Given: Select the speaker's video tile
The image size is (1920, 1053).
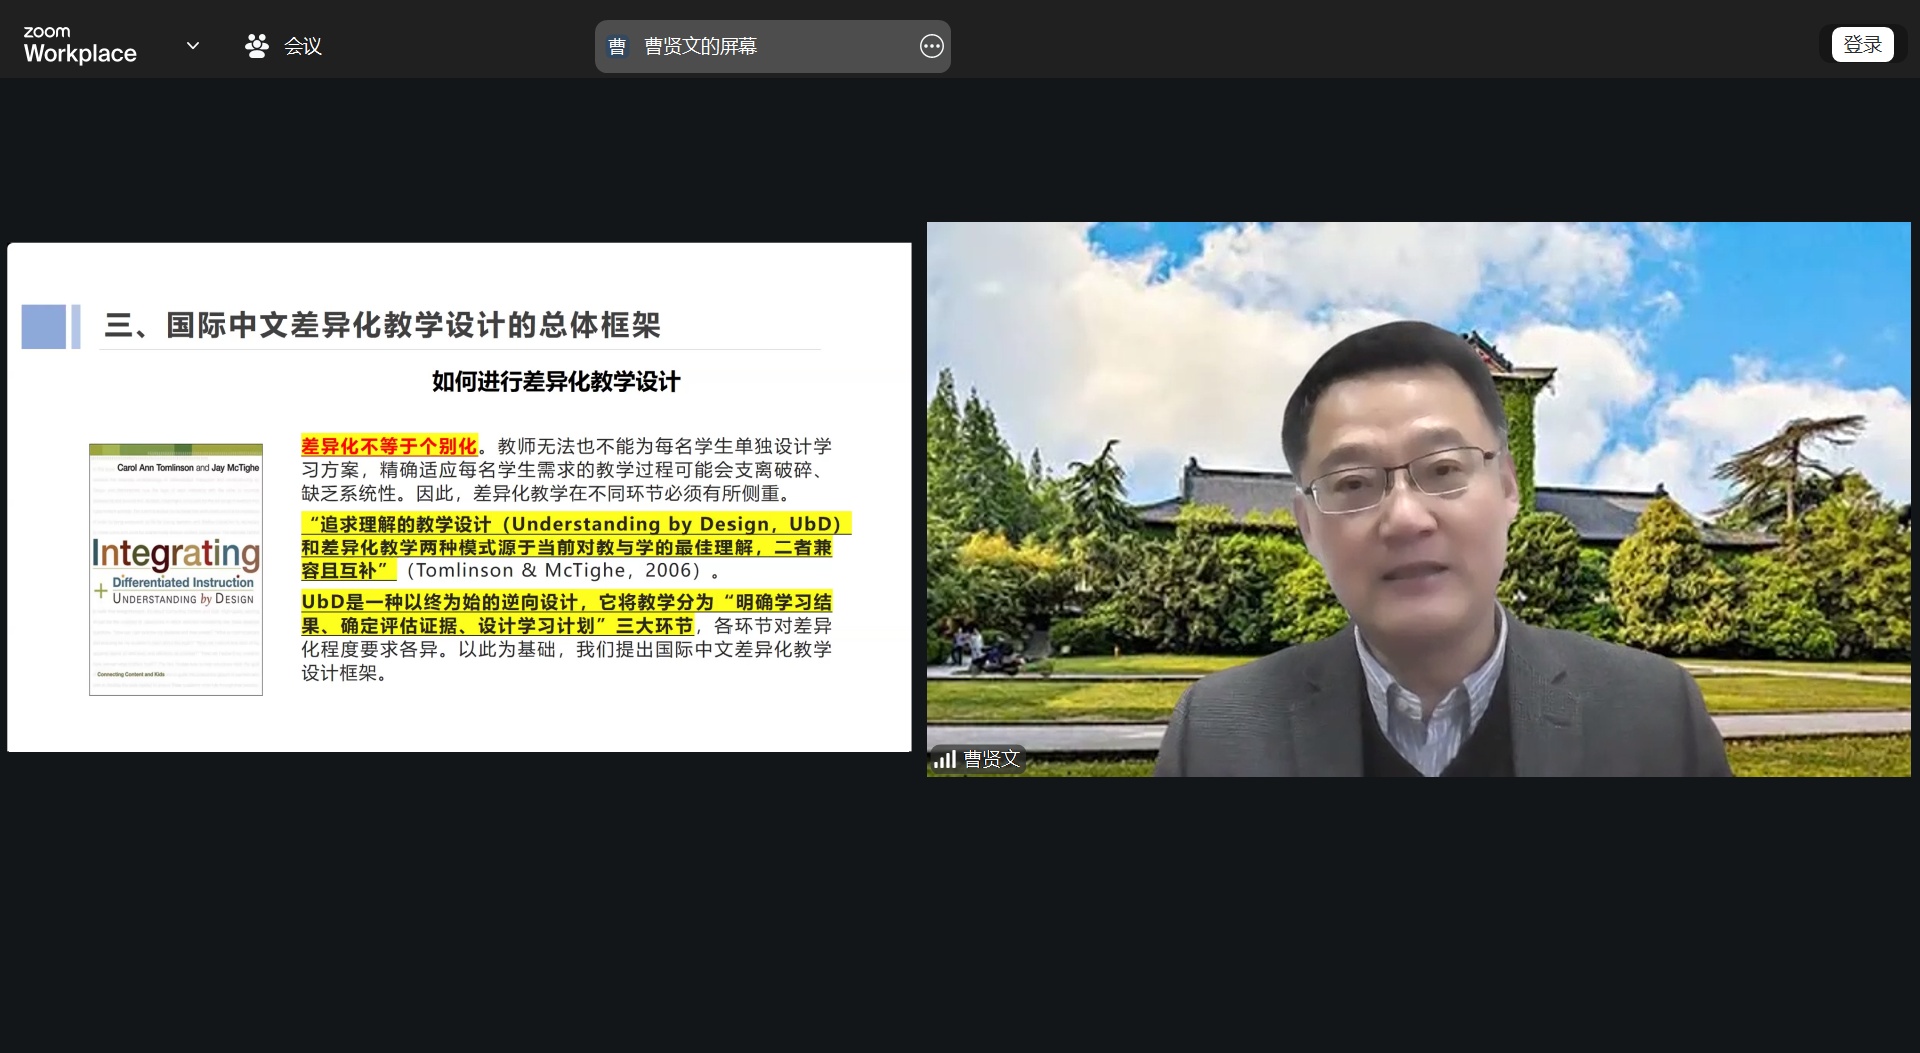Looking at the screenshot, I should pyautogui.click(x=1417, y=498).
